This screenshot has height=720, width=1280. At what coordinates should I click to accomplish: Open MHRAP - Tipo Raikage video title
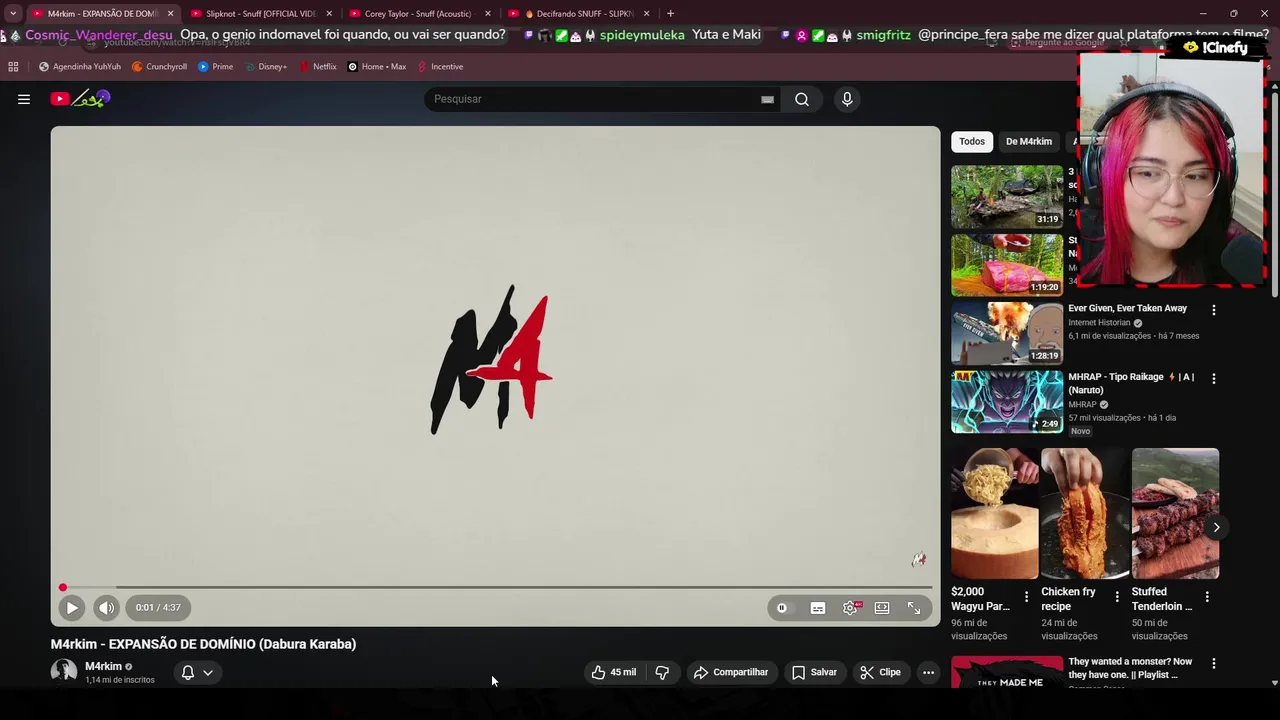1131,383
